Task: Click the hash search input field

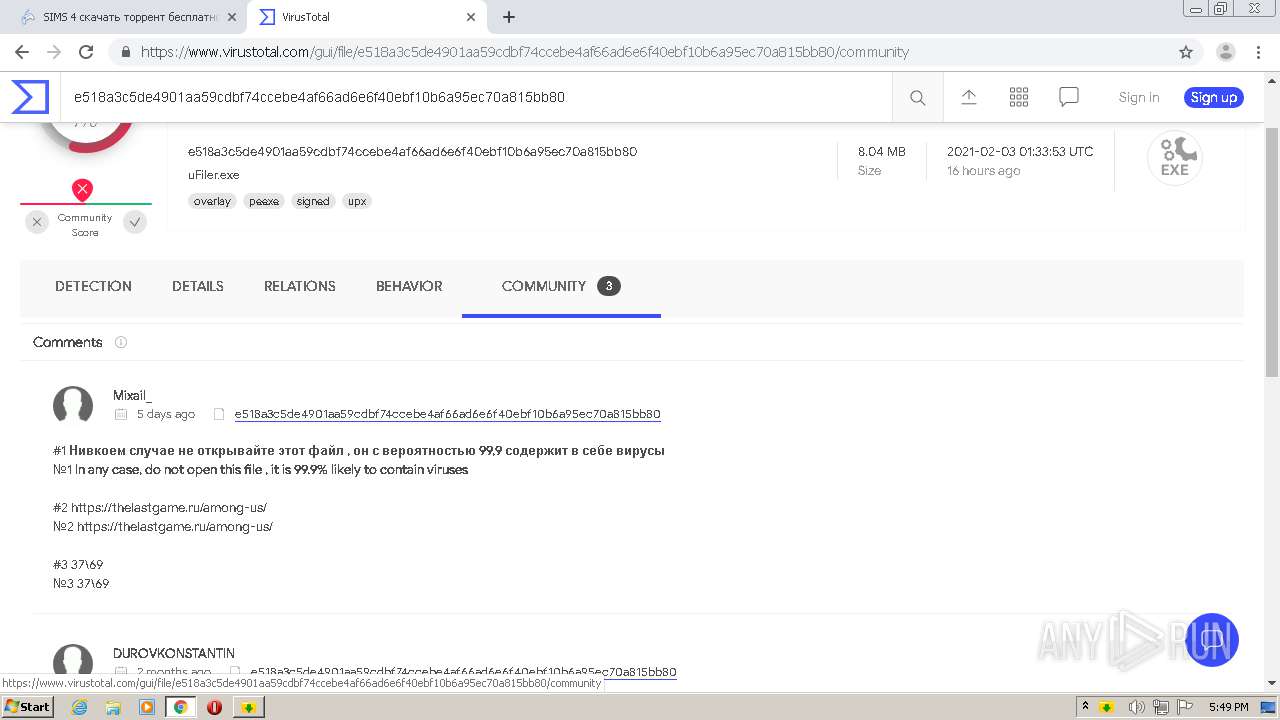Action: tap(475, 97)
